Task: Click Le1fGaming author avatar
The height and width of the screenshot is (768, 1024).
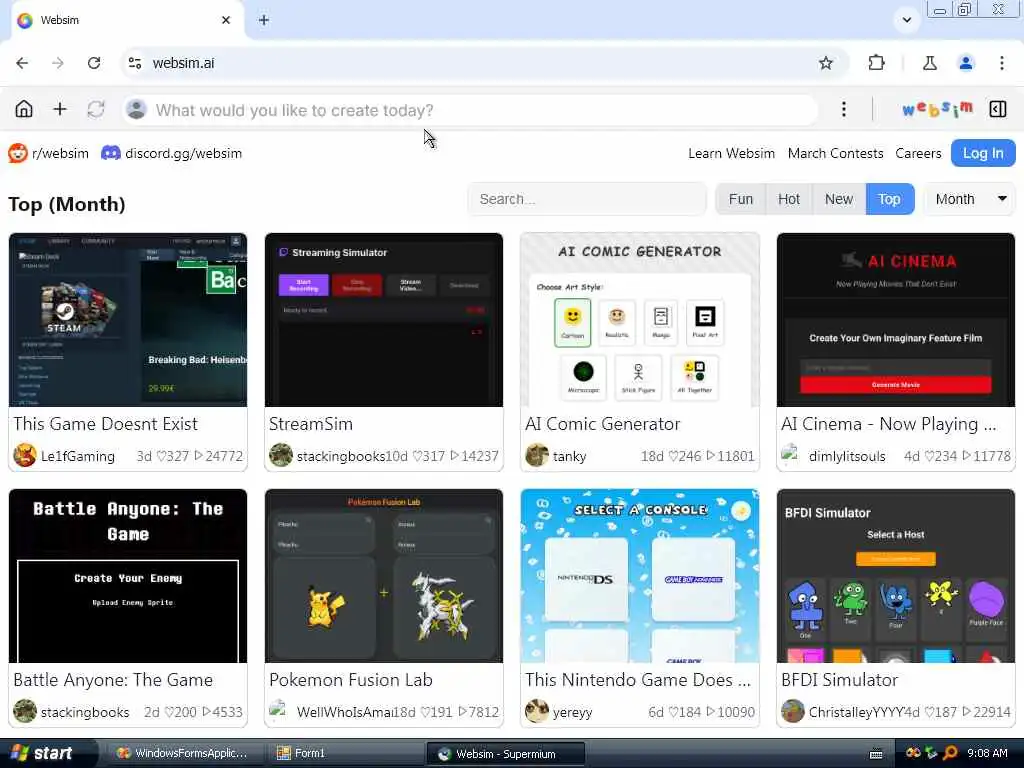Action: 25,455
